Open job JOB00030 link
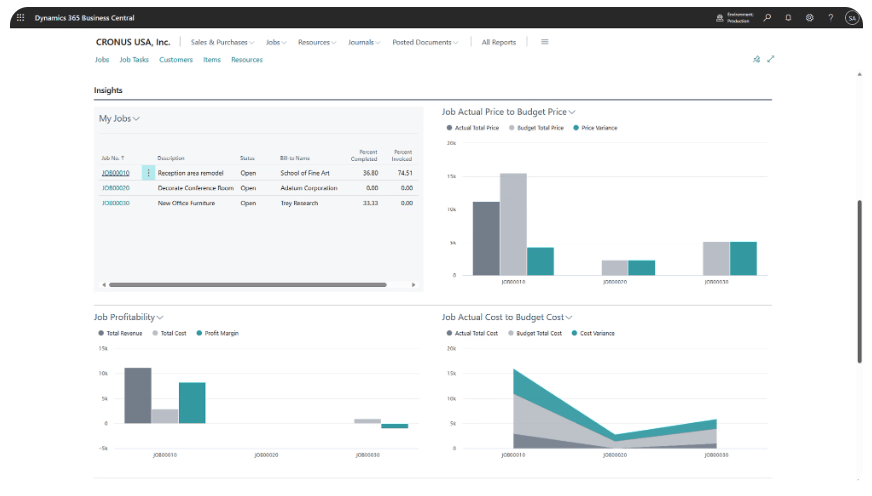Viewport: 872px width, 496px height. (x=116, y=203)
